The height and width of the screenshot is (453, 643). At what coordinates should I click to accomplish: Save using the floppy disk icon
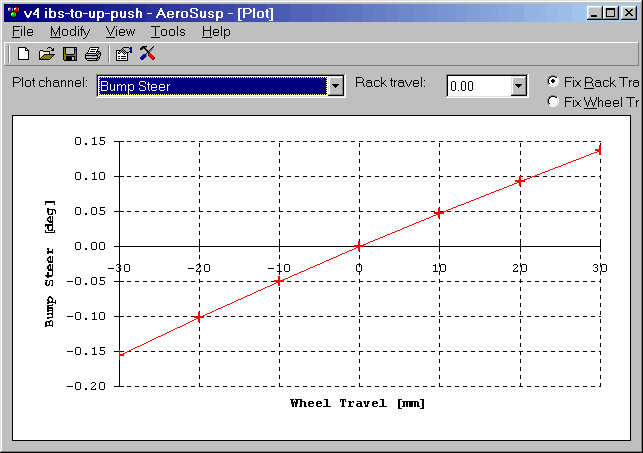tap(70, 54)
